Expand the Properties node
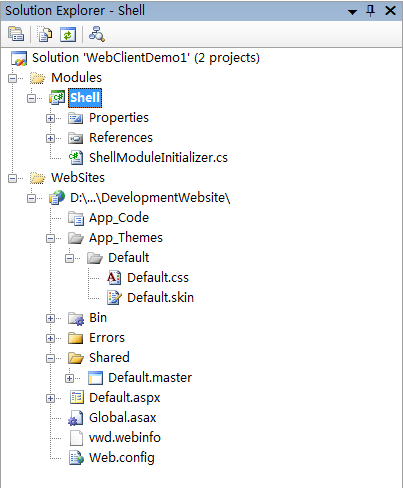 pyautogui.click(x=51, y=119)
